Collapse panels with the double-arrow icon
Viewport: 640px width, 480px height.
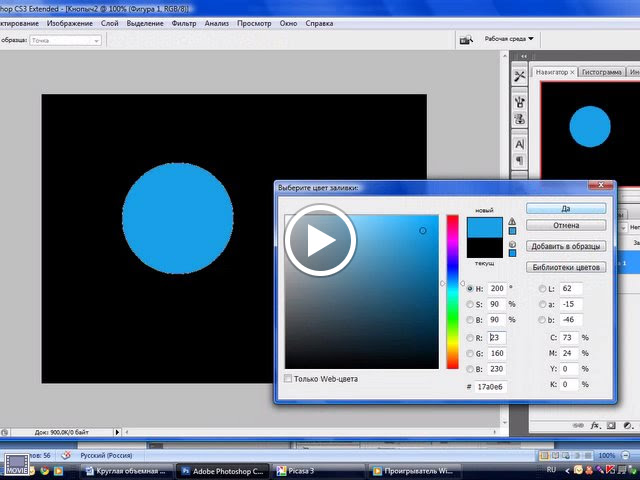pyautogui.click(x=524, y=56)
